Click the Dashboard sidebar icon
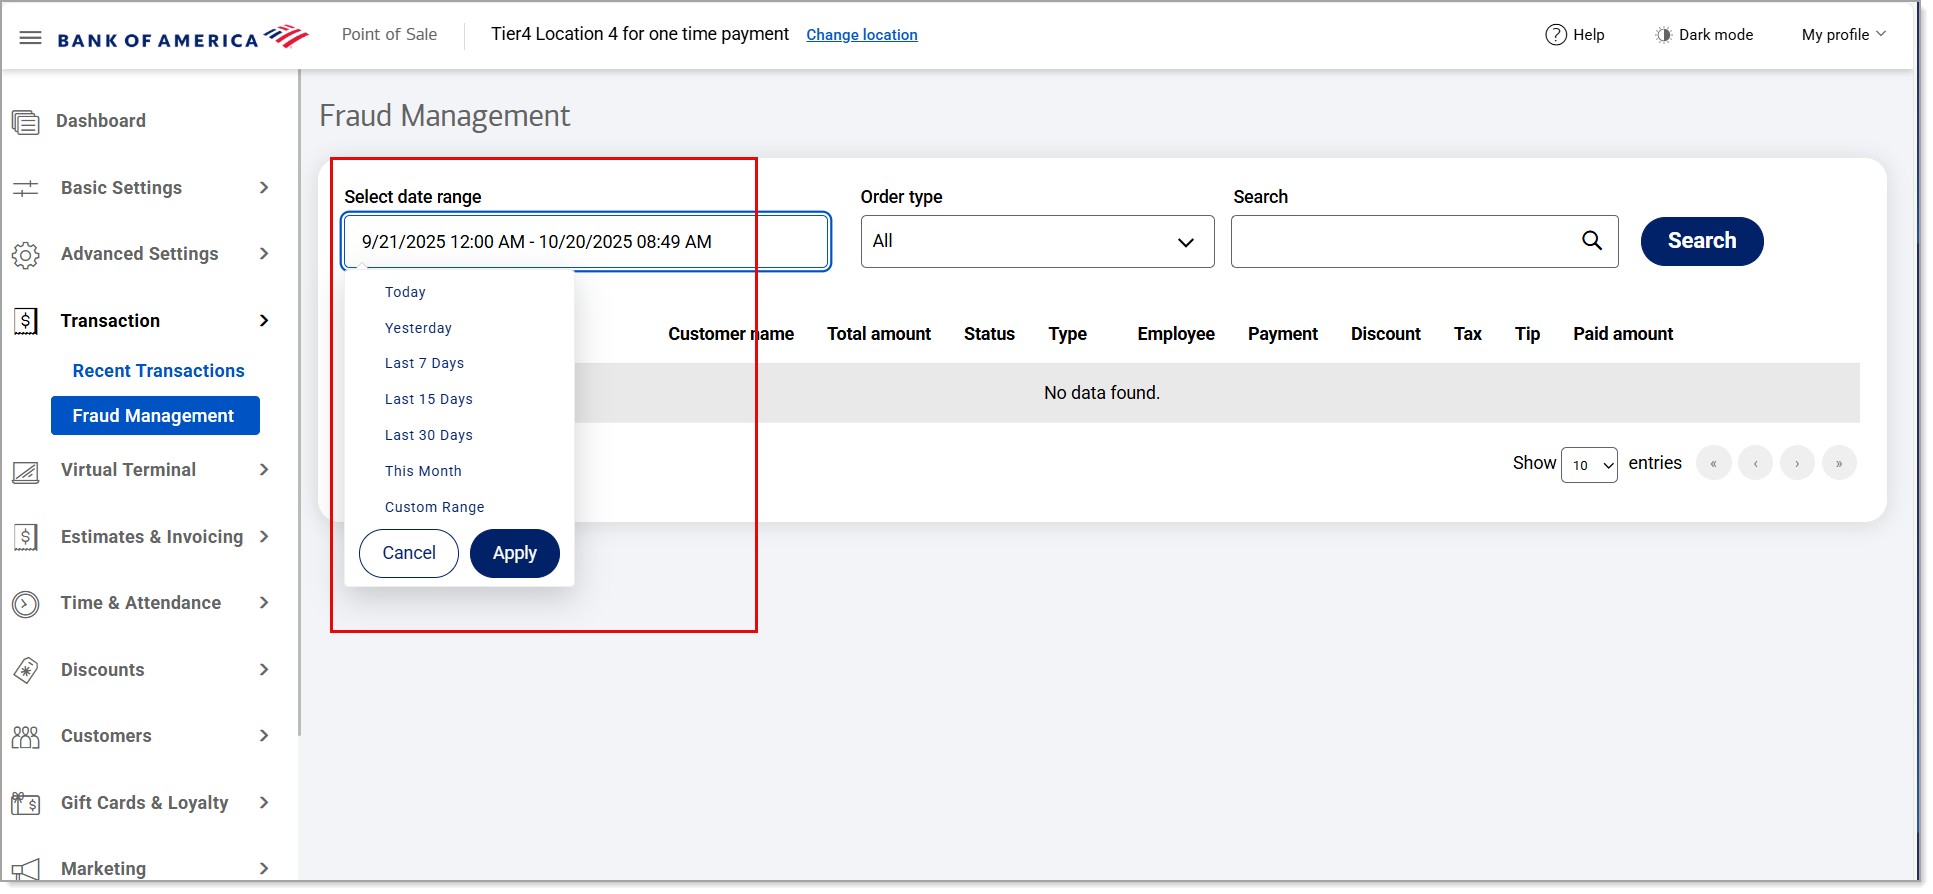 coord(26,122)
